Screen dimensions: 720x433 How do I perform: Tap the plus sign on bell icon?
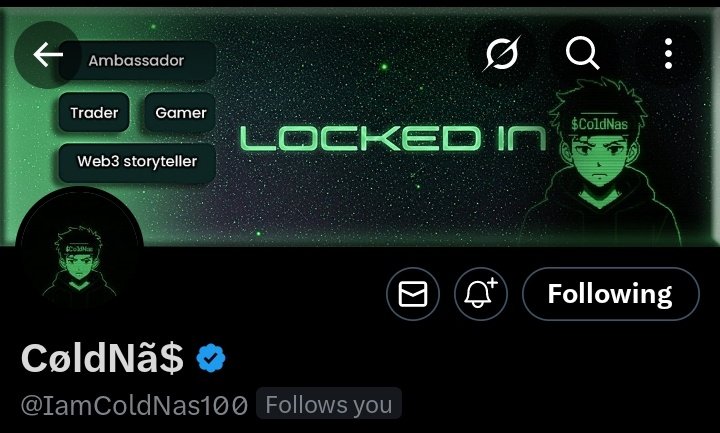[x=493, y=282]
